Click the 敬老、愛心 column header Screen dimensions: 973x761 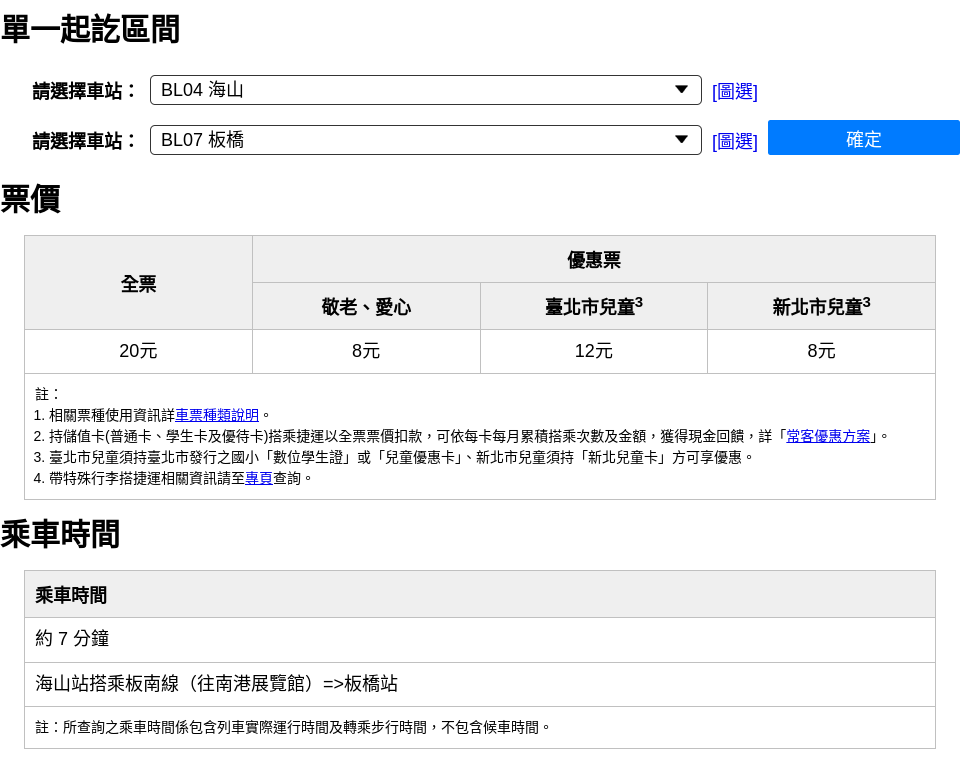(x=366, y=307)
